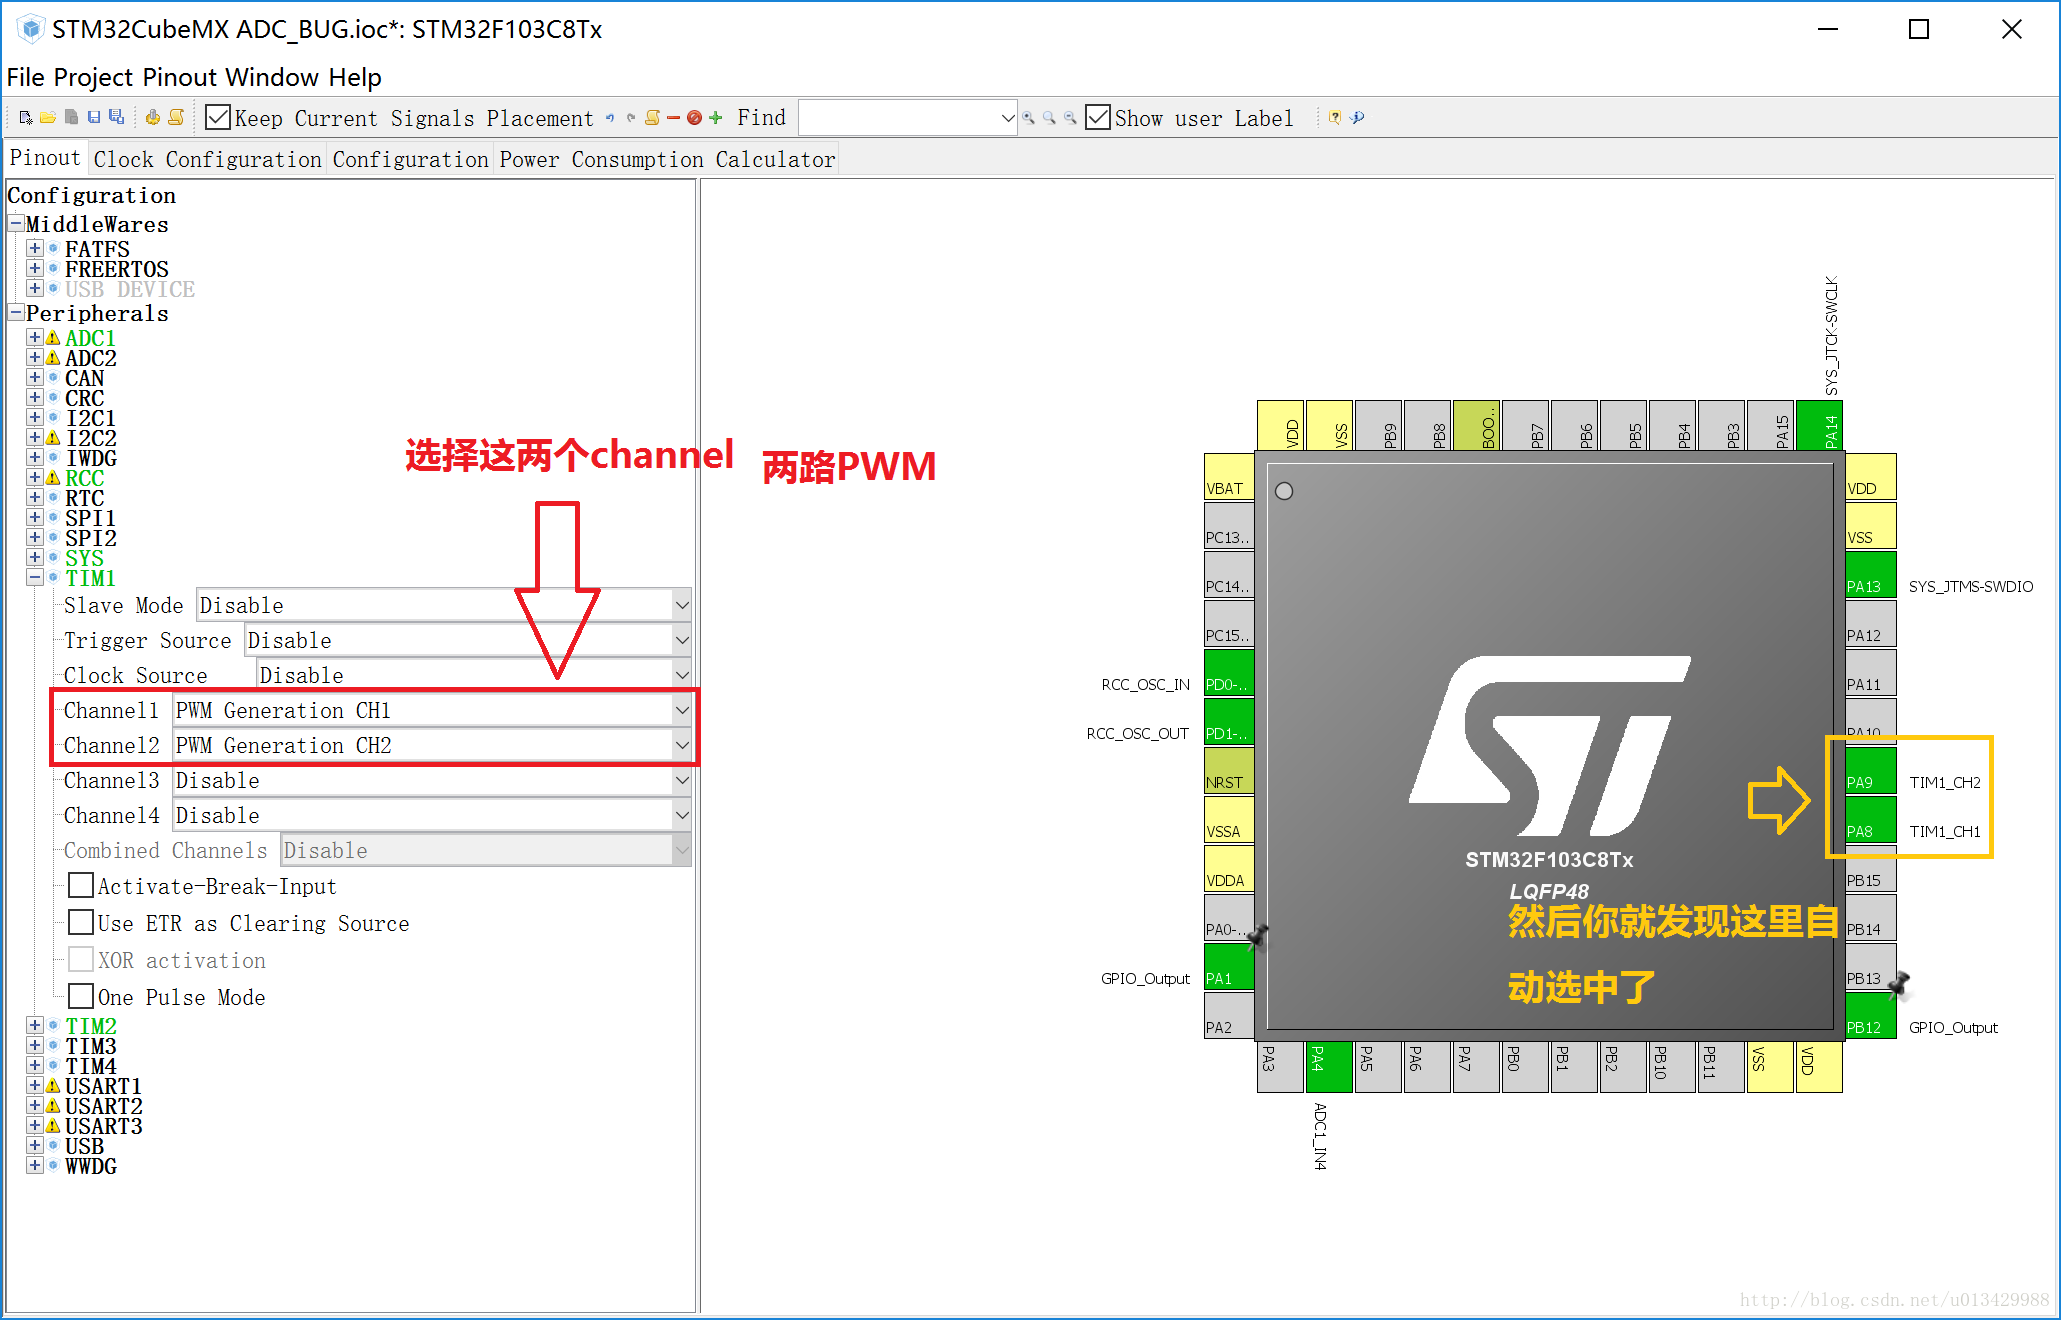
Task: Switch to Configuration tab
Action: (x=410, y=159)
